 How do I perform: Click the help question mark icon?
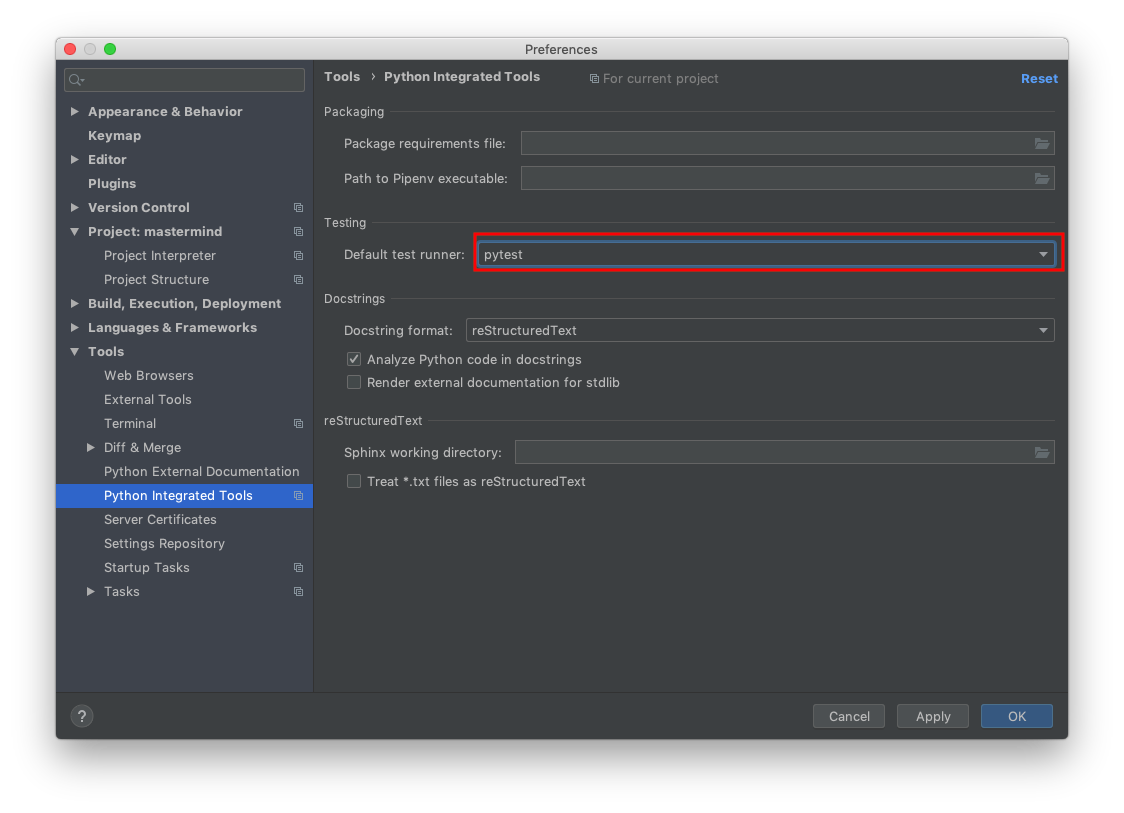81,716
